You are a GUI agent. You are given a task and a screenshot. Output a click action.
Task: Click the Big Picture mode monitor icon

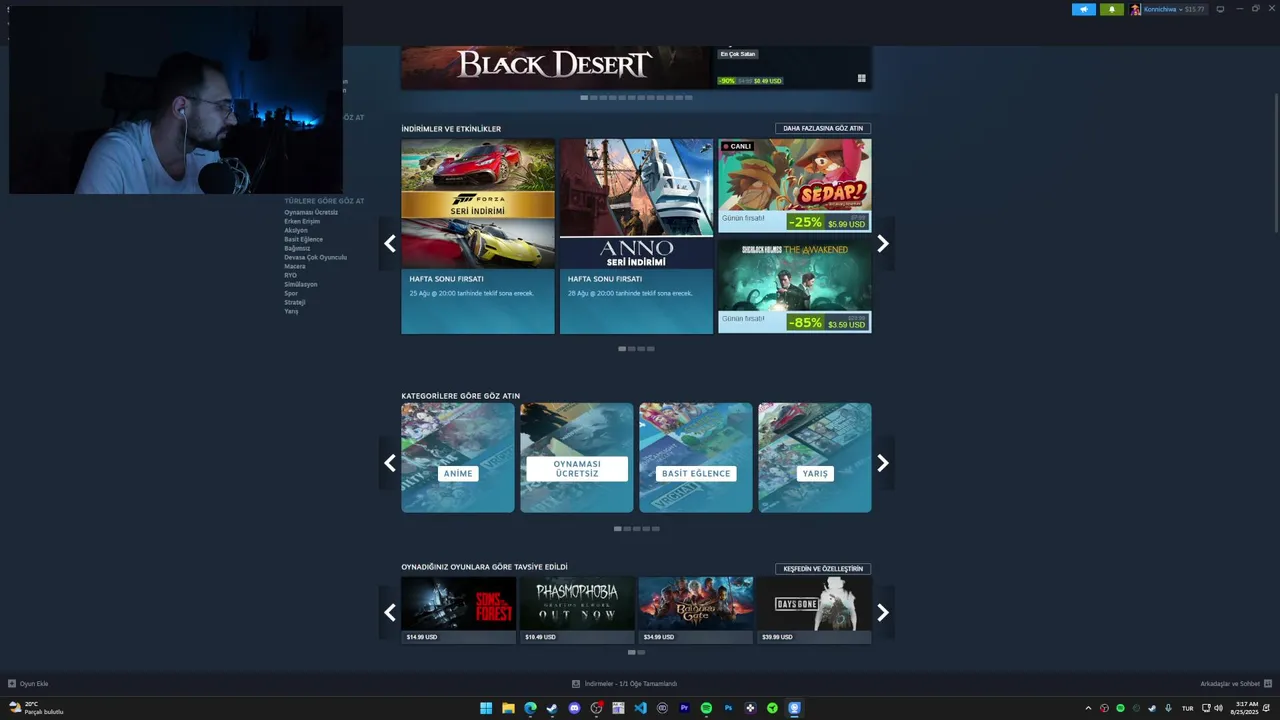pos(1220,9)
